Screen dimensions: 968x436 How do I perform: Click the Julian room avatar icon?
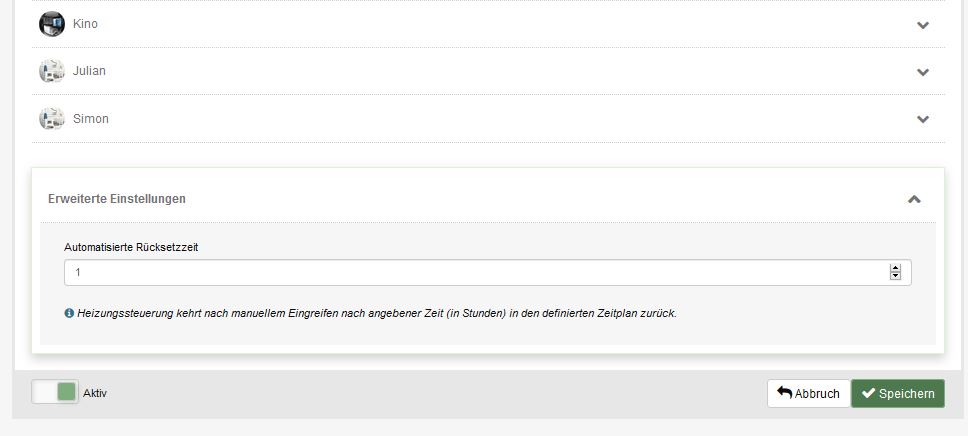[x=52, y=71]
